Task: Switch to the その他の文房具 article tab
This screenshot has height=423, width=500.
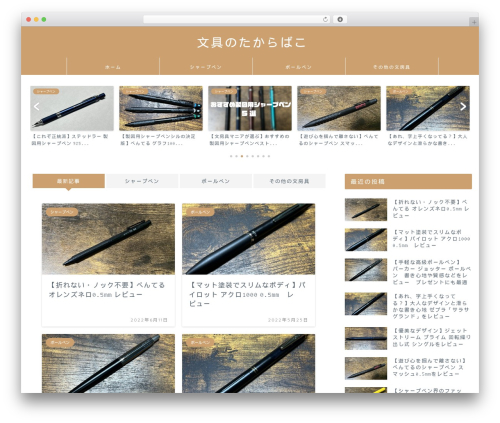Action: click(289, 181)
